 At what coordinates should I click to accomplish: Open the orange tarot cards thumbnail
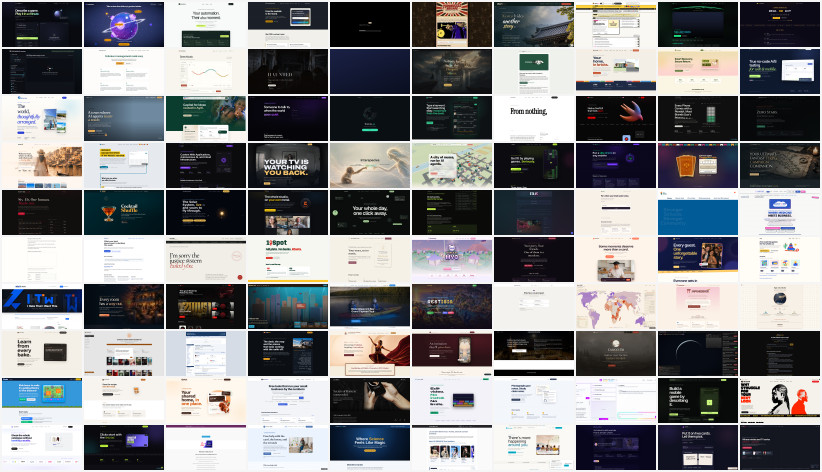click(698, 166)
